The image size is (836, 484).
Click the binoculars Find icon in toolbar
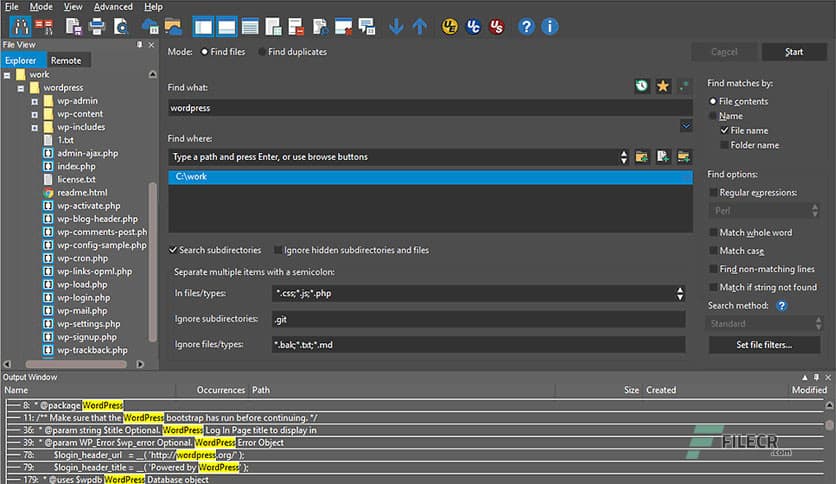point(19,27)
